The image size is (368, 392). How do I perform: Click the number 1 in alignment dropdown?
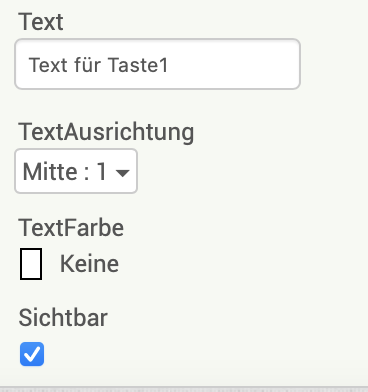click(102, 172)
